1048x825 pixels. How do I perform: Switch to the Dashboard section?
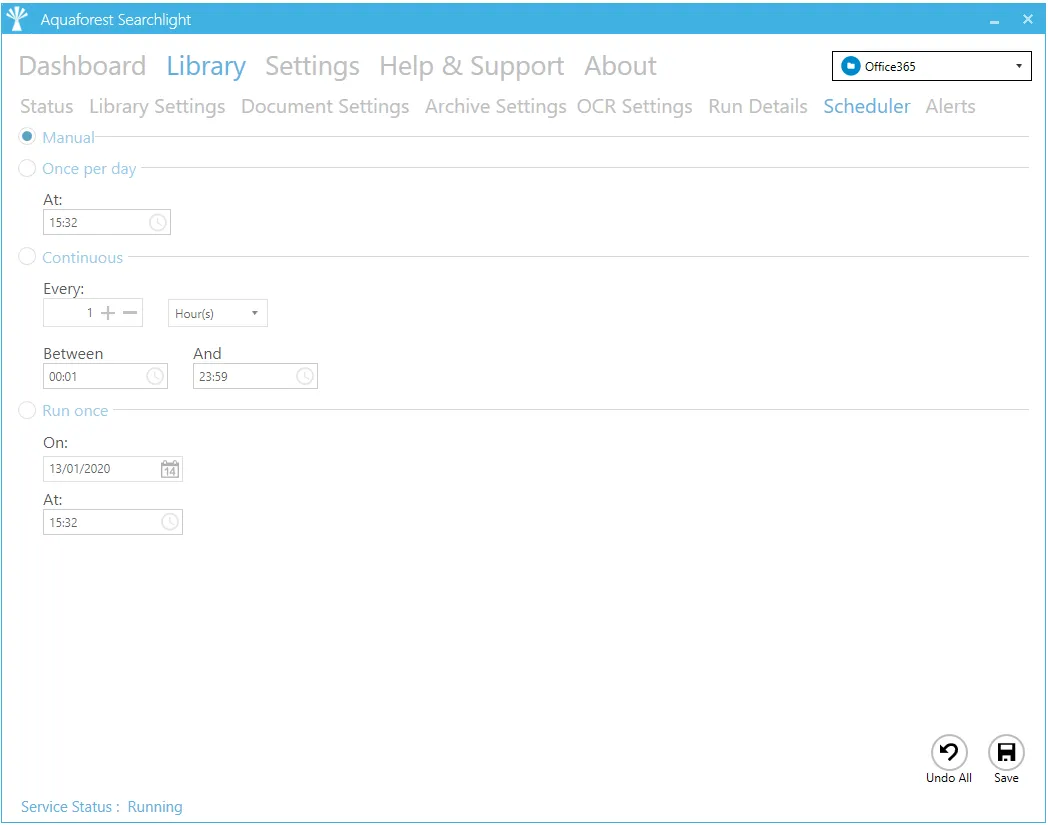coord(82,67)
